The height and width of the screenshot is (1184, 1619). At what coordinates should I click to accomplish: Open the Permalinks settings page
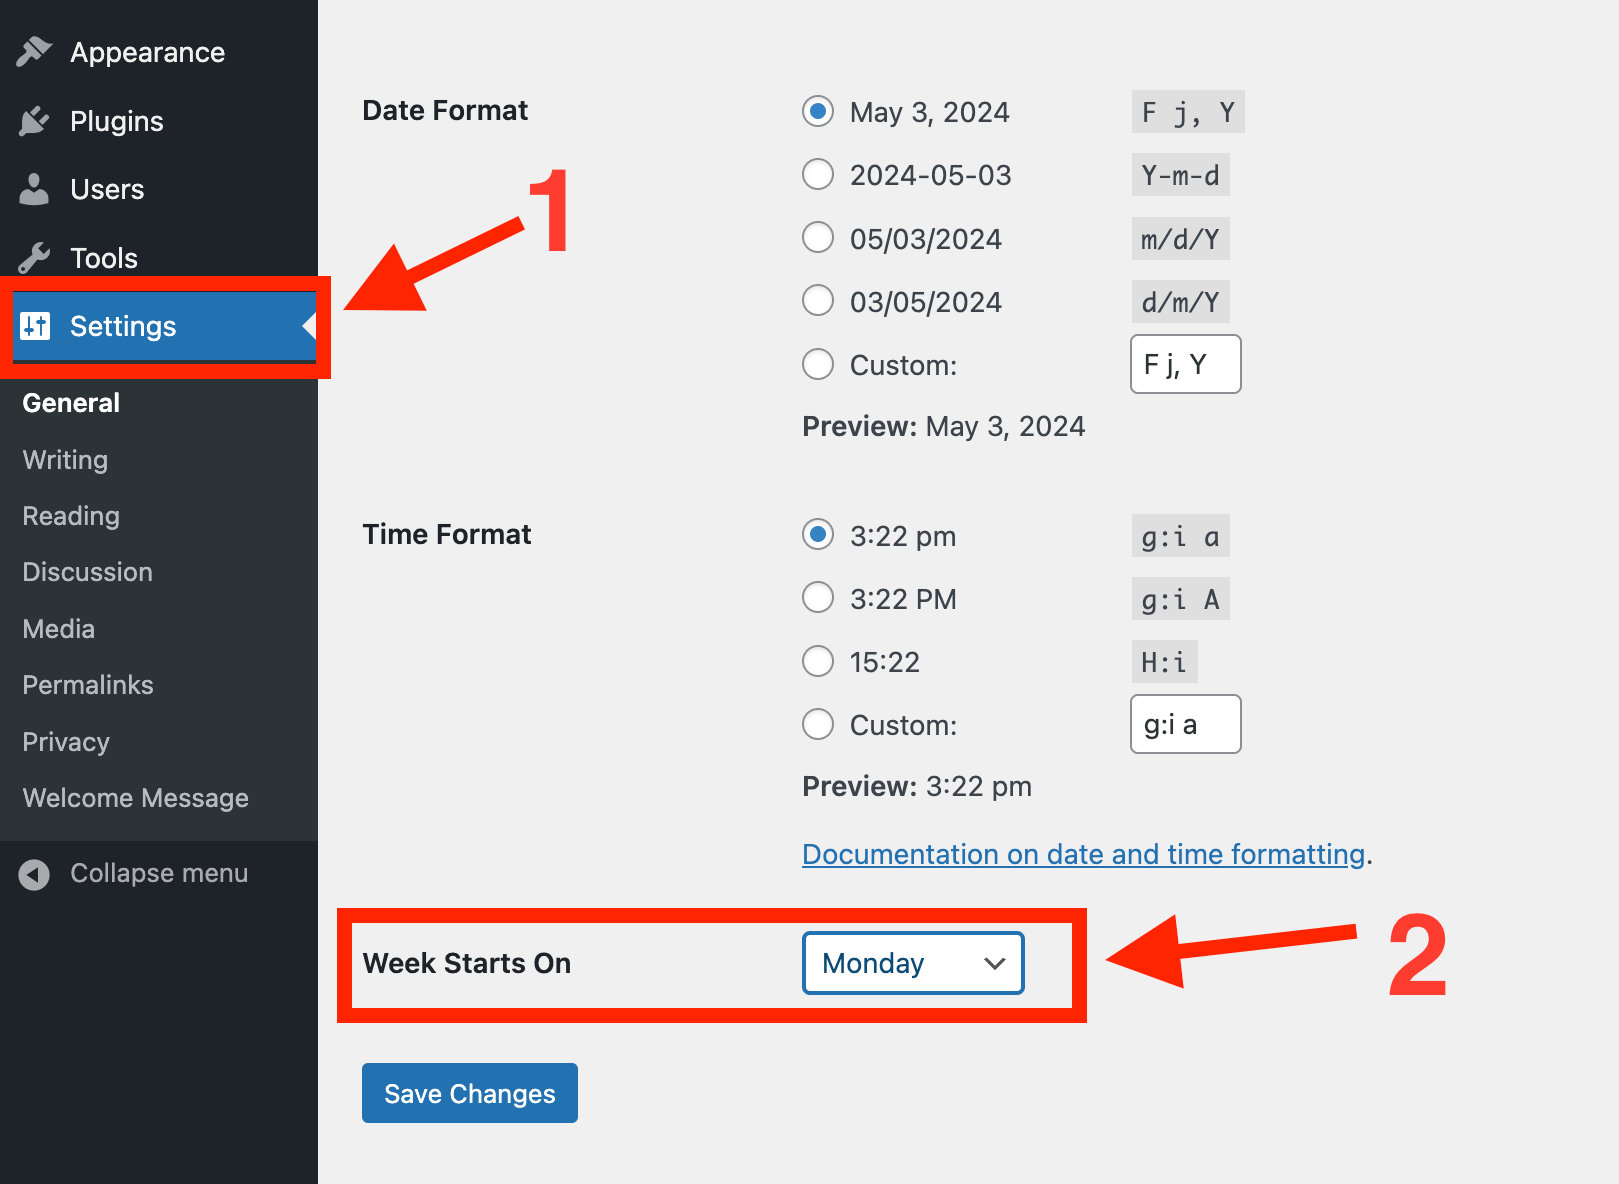(x=87, y=684)
